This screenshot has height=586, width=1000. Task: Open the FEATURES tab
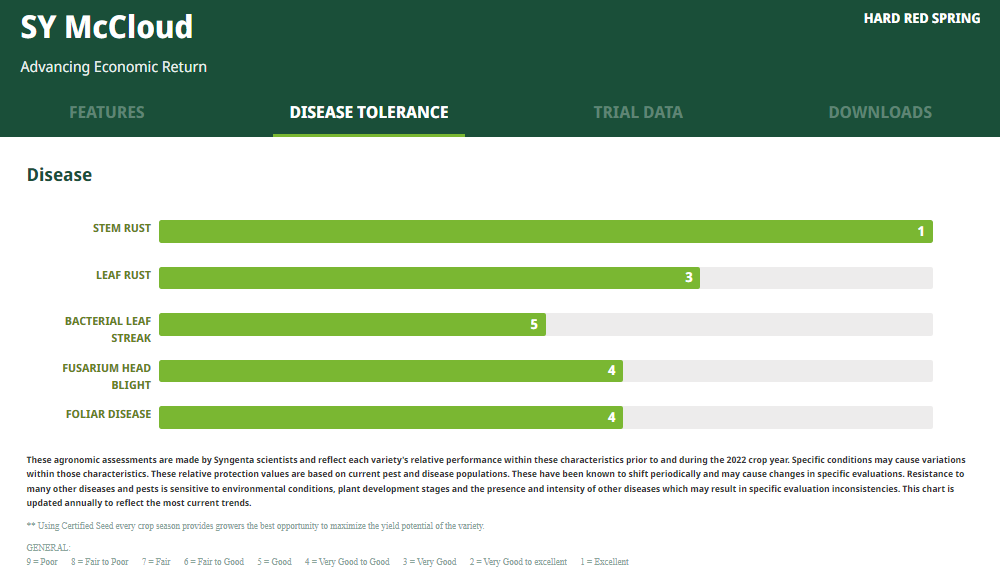(107, 112)
